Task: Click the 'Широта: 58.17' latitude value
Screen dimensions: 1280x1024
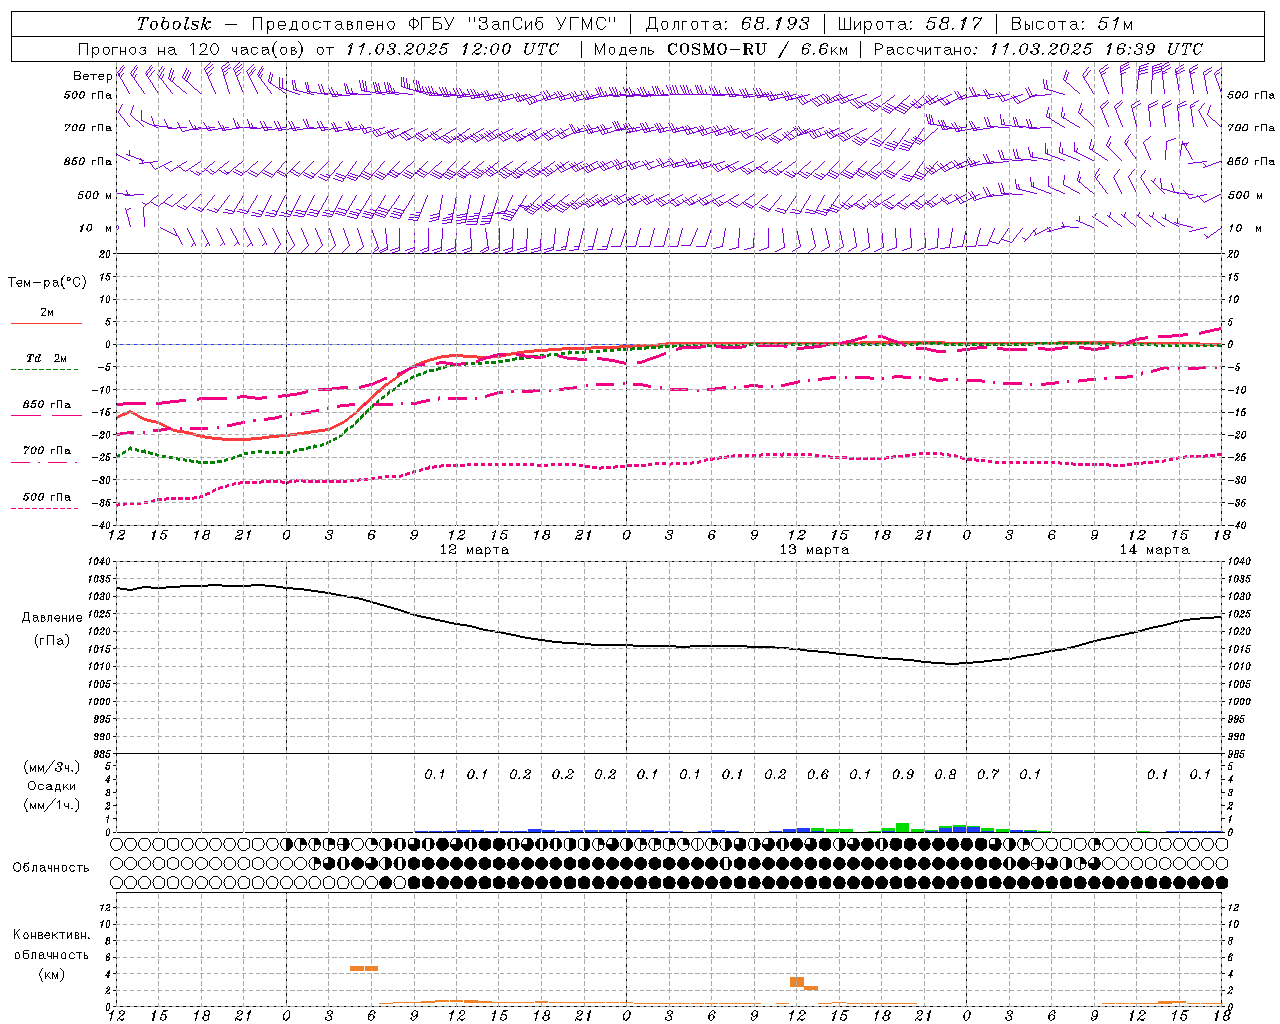Action: tap(910, 24)
